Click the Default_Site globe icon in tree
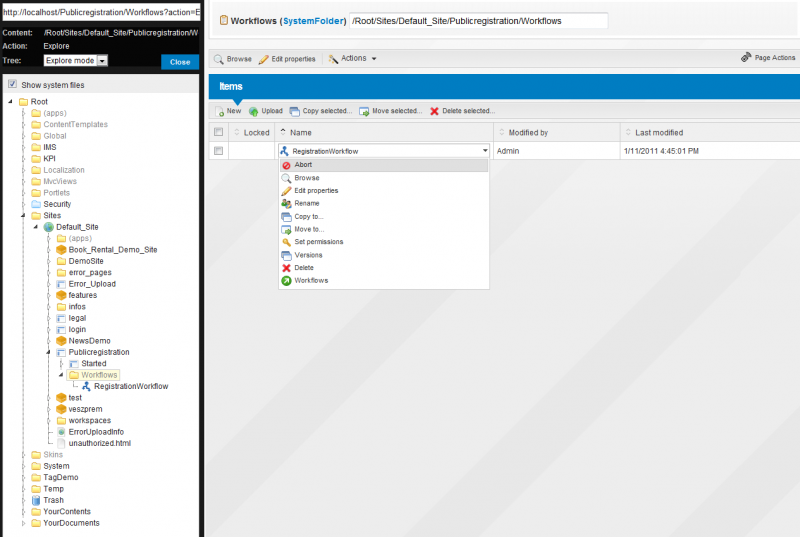Screen dimensions: 800x537 (48, 227)
